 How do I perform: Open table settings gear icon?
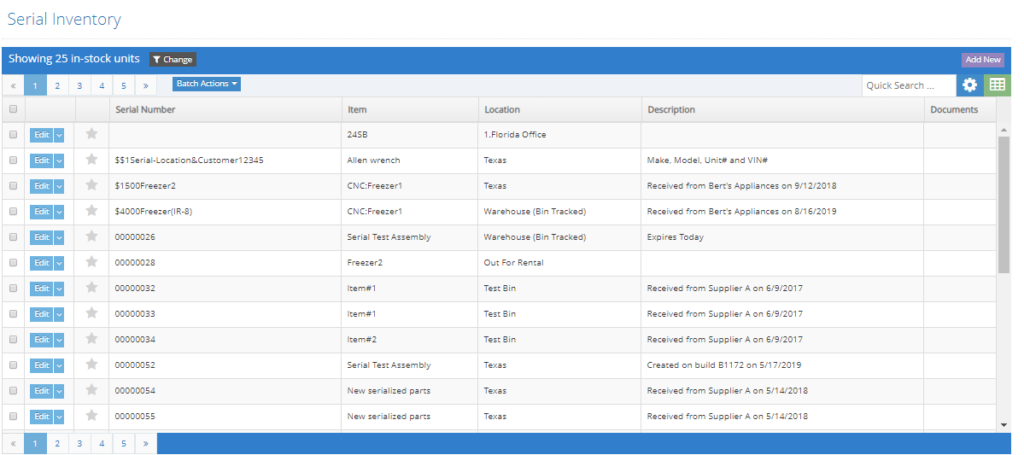(x=970, y=85)
